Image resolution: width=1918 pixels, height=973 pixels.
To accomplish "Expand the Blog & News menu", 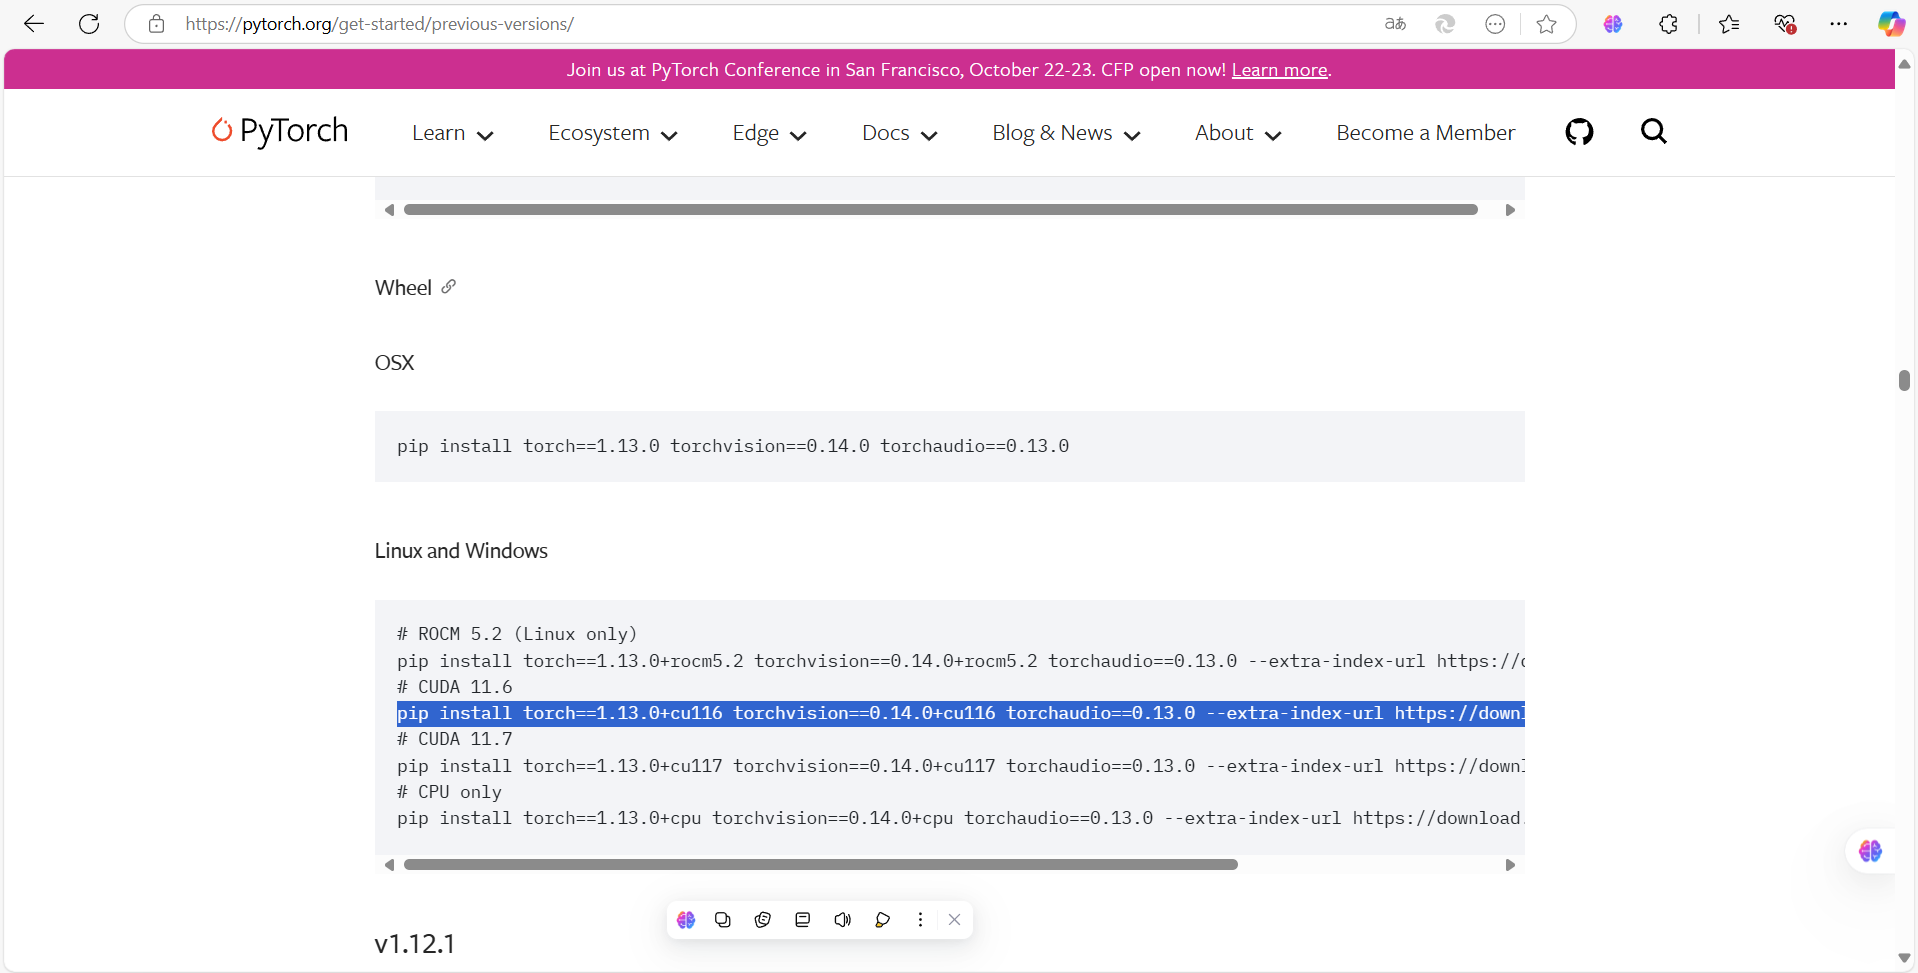I will pyautogui.click(x=1066, y=133).
